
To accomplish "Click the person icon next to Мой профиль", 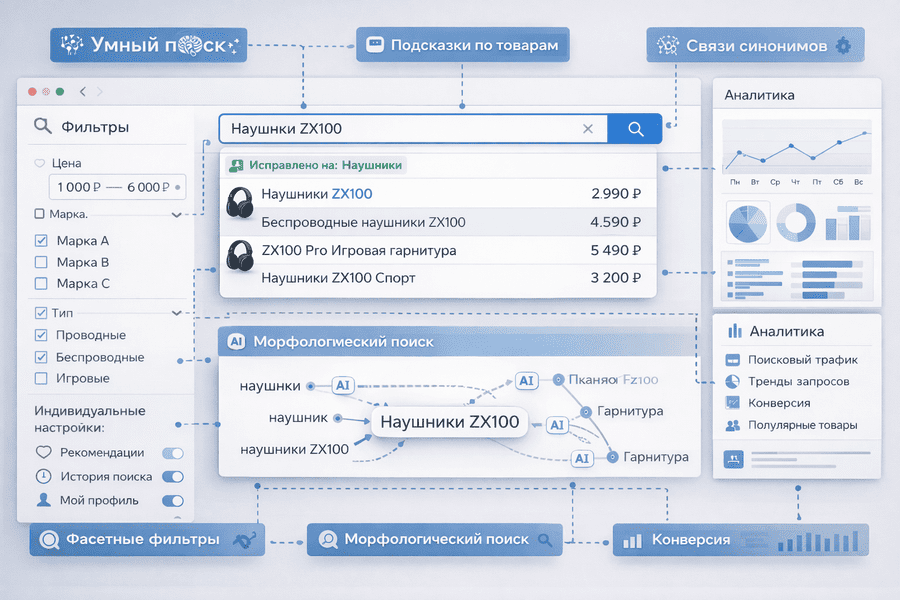I will pos(42,499).
